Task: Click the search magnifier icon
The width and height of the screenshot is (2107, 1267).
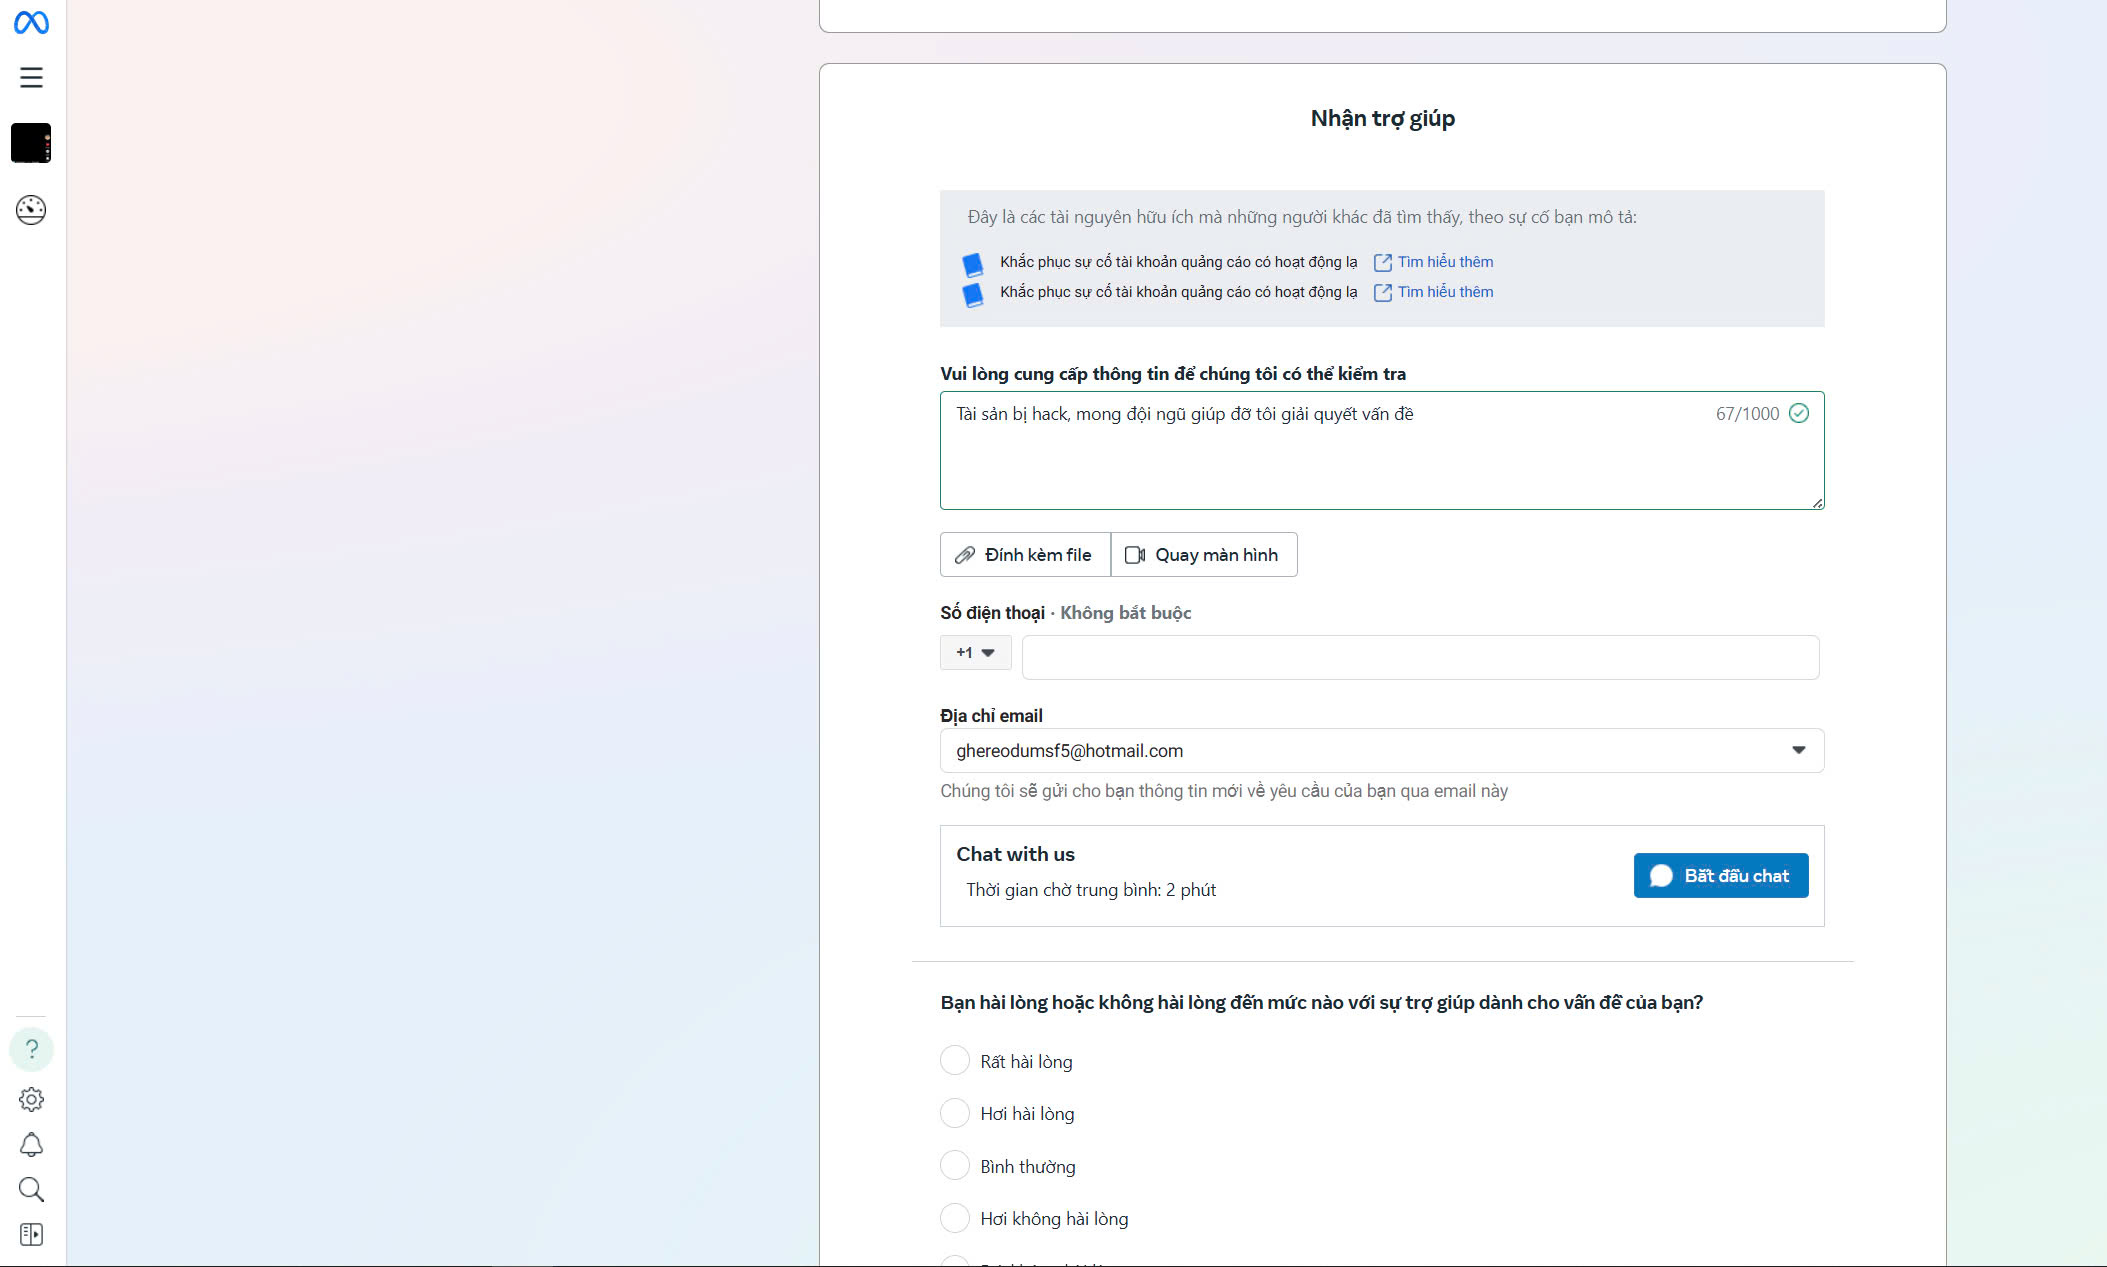Action: point(31,1189)
